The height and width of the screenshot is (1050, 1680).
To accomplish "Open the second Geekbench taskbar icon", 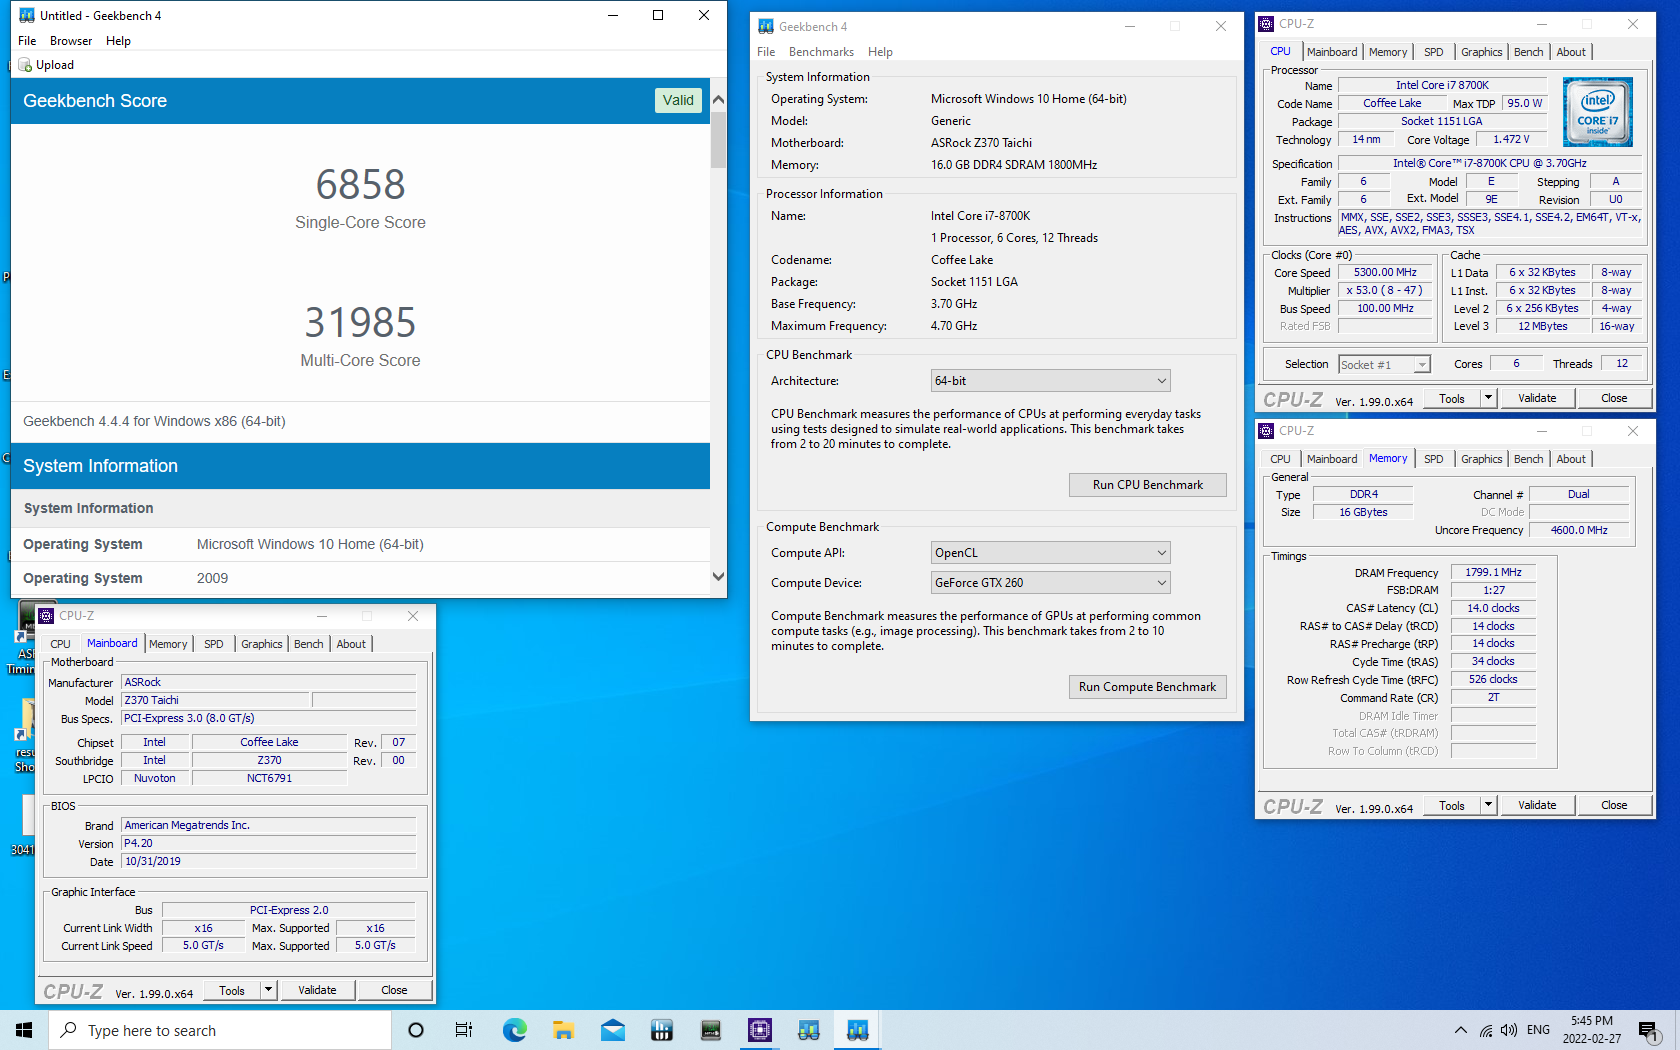I will 809,1030.
